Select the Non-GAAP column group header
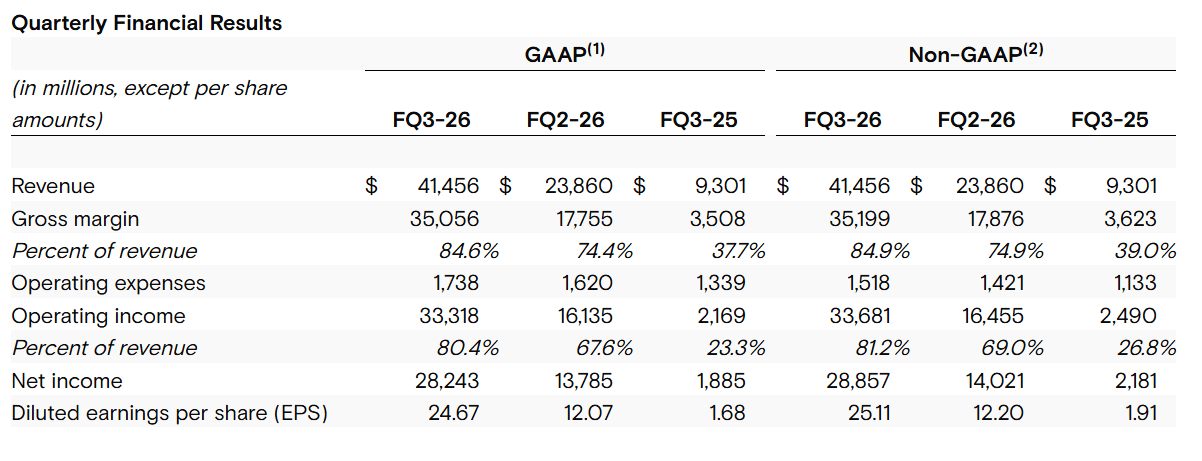The height and width of the screenshot is (461, 1202). (x=976, y=54)
